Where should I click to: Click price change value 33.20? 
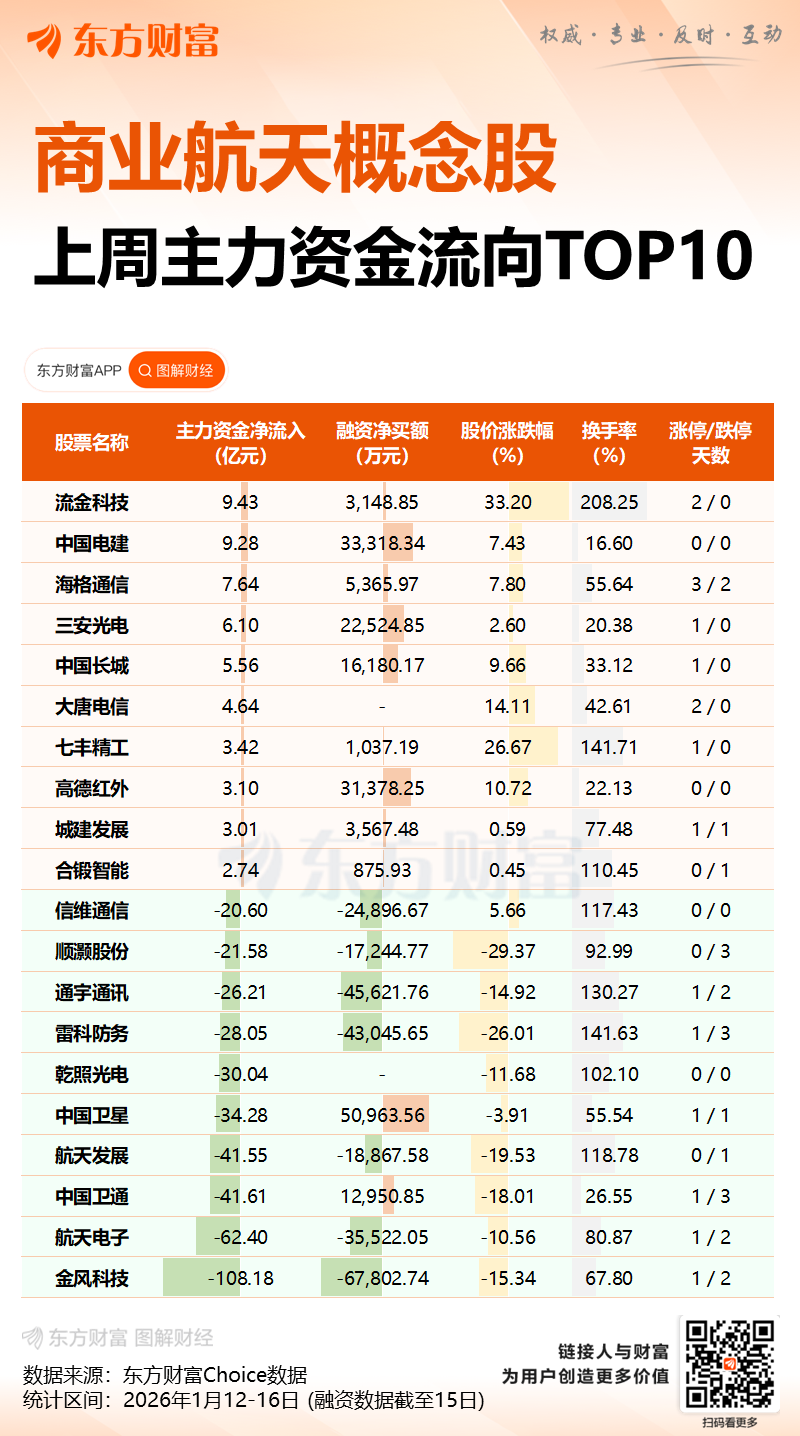tap(508, 502)
